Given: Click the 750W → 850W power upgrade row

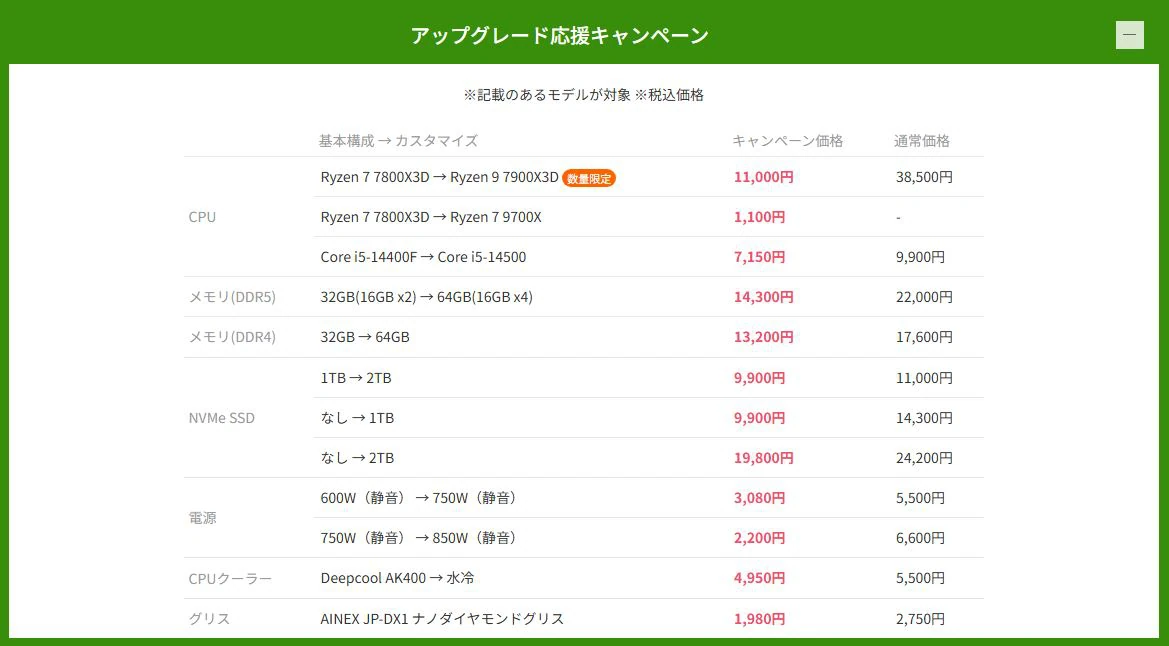Looking at the screenshot, I should point(417,537).
